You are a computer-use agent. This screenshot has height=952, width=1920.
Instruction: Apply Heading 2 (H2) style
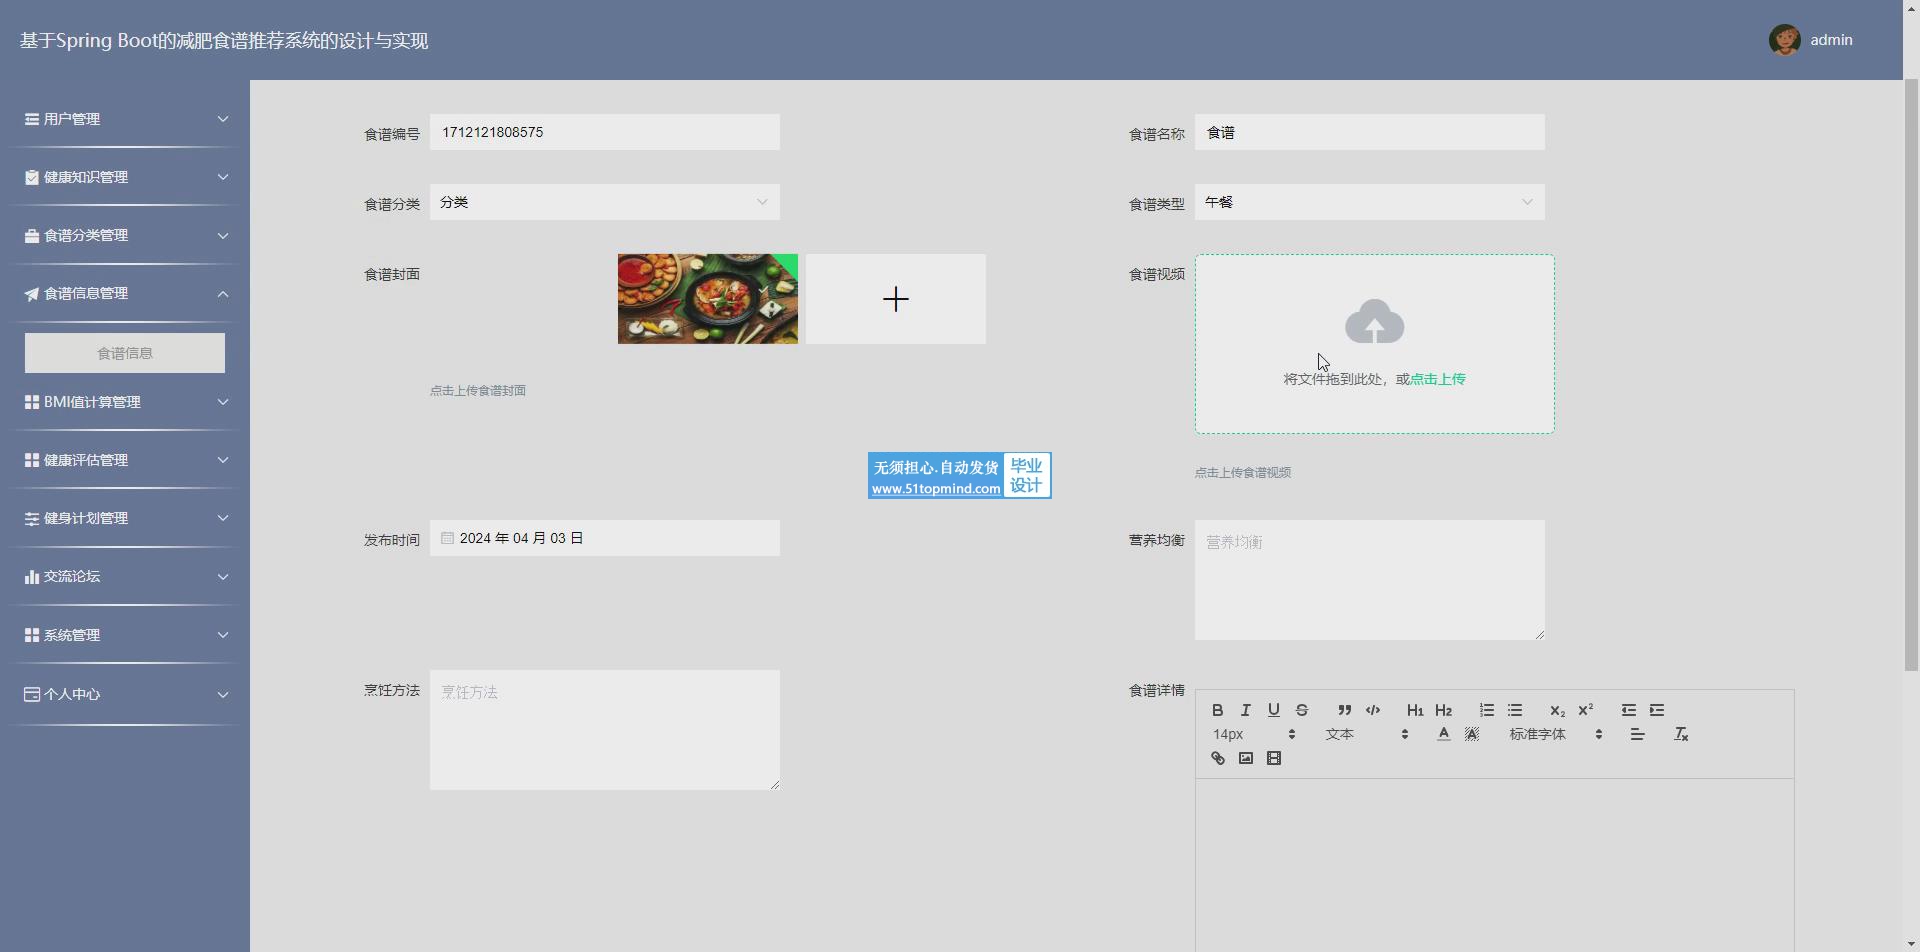pos(1443,710)
